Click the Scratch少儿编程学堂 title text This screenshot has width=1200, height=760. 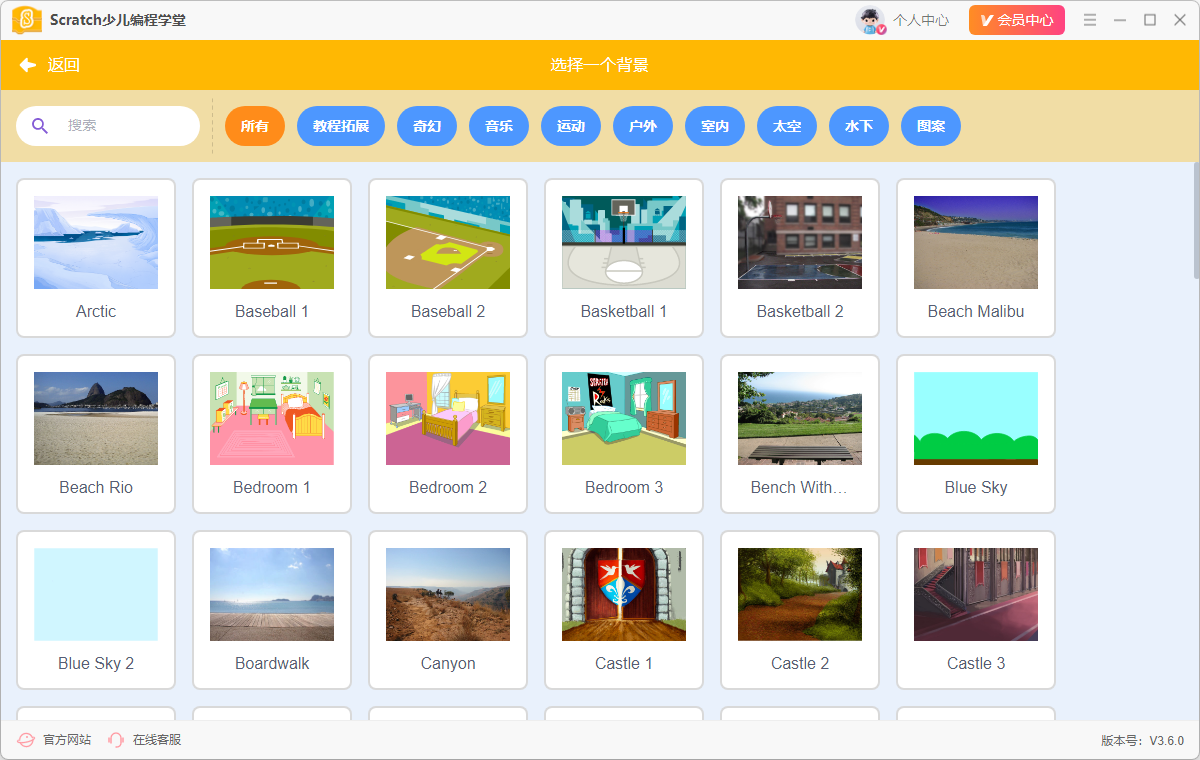click(x=118, y=20)
